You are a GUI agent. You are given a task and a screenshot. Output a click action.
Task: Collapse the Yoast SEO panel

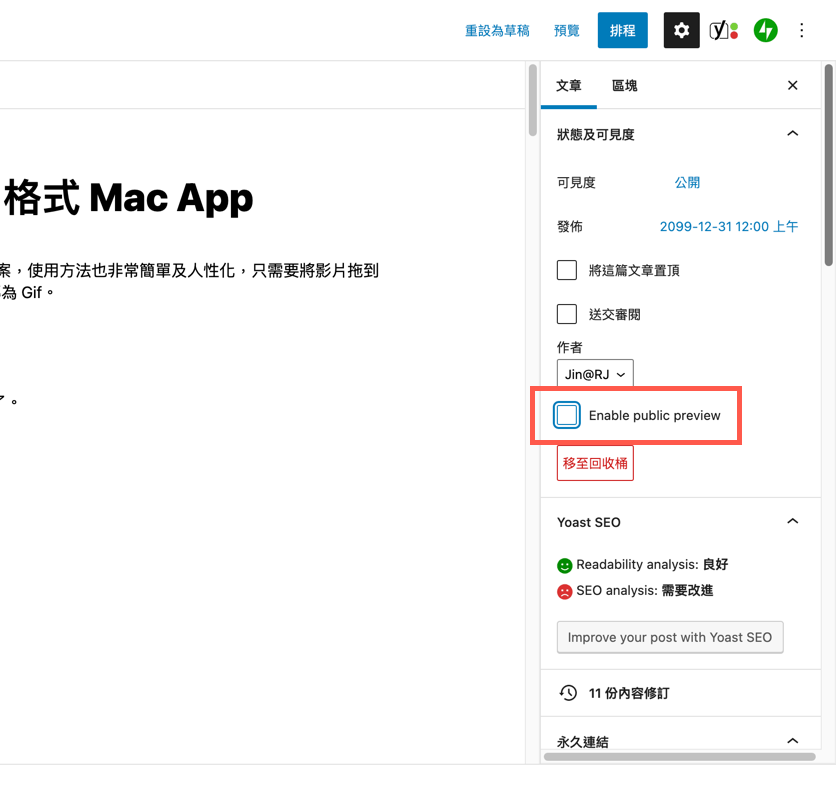793,521
